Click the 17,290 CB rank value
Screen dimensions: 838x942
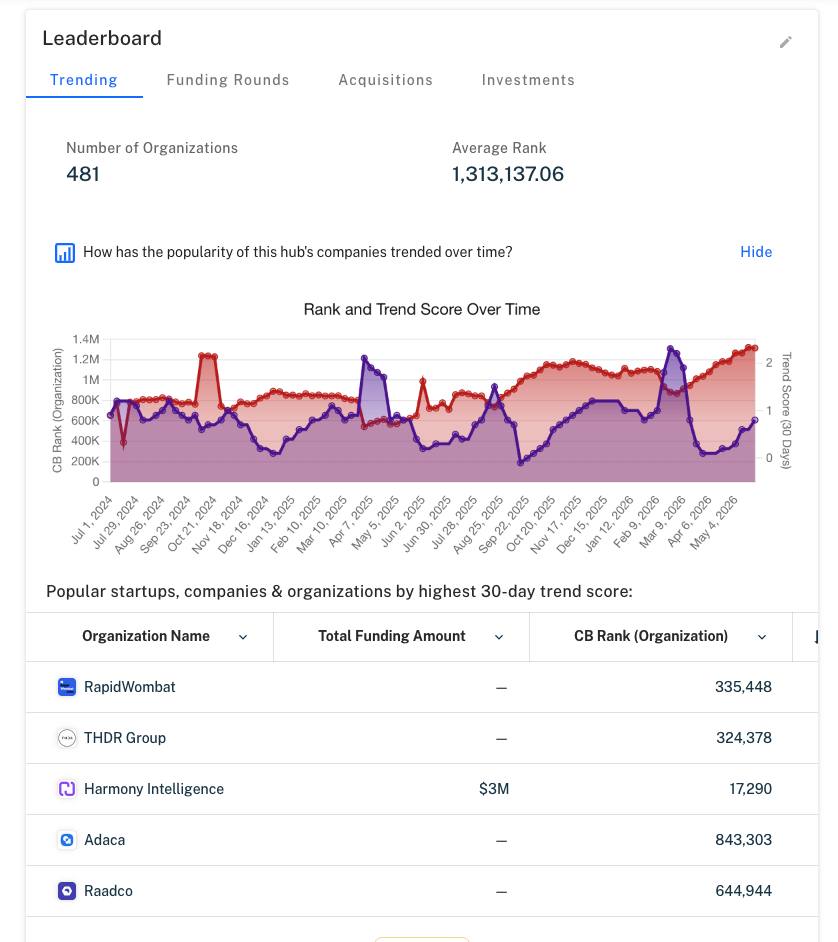750,789
